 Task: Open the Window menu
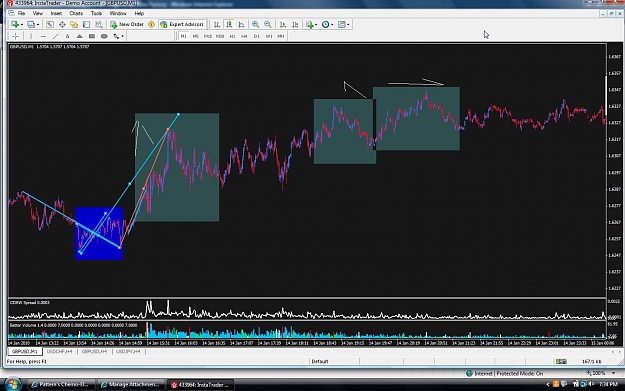(x=118, y=13)
